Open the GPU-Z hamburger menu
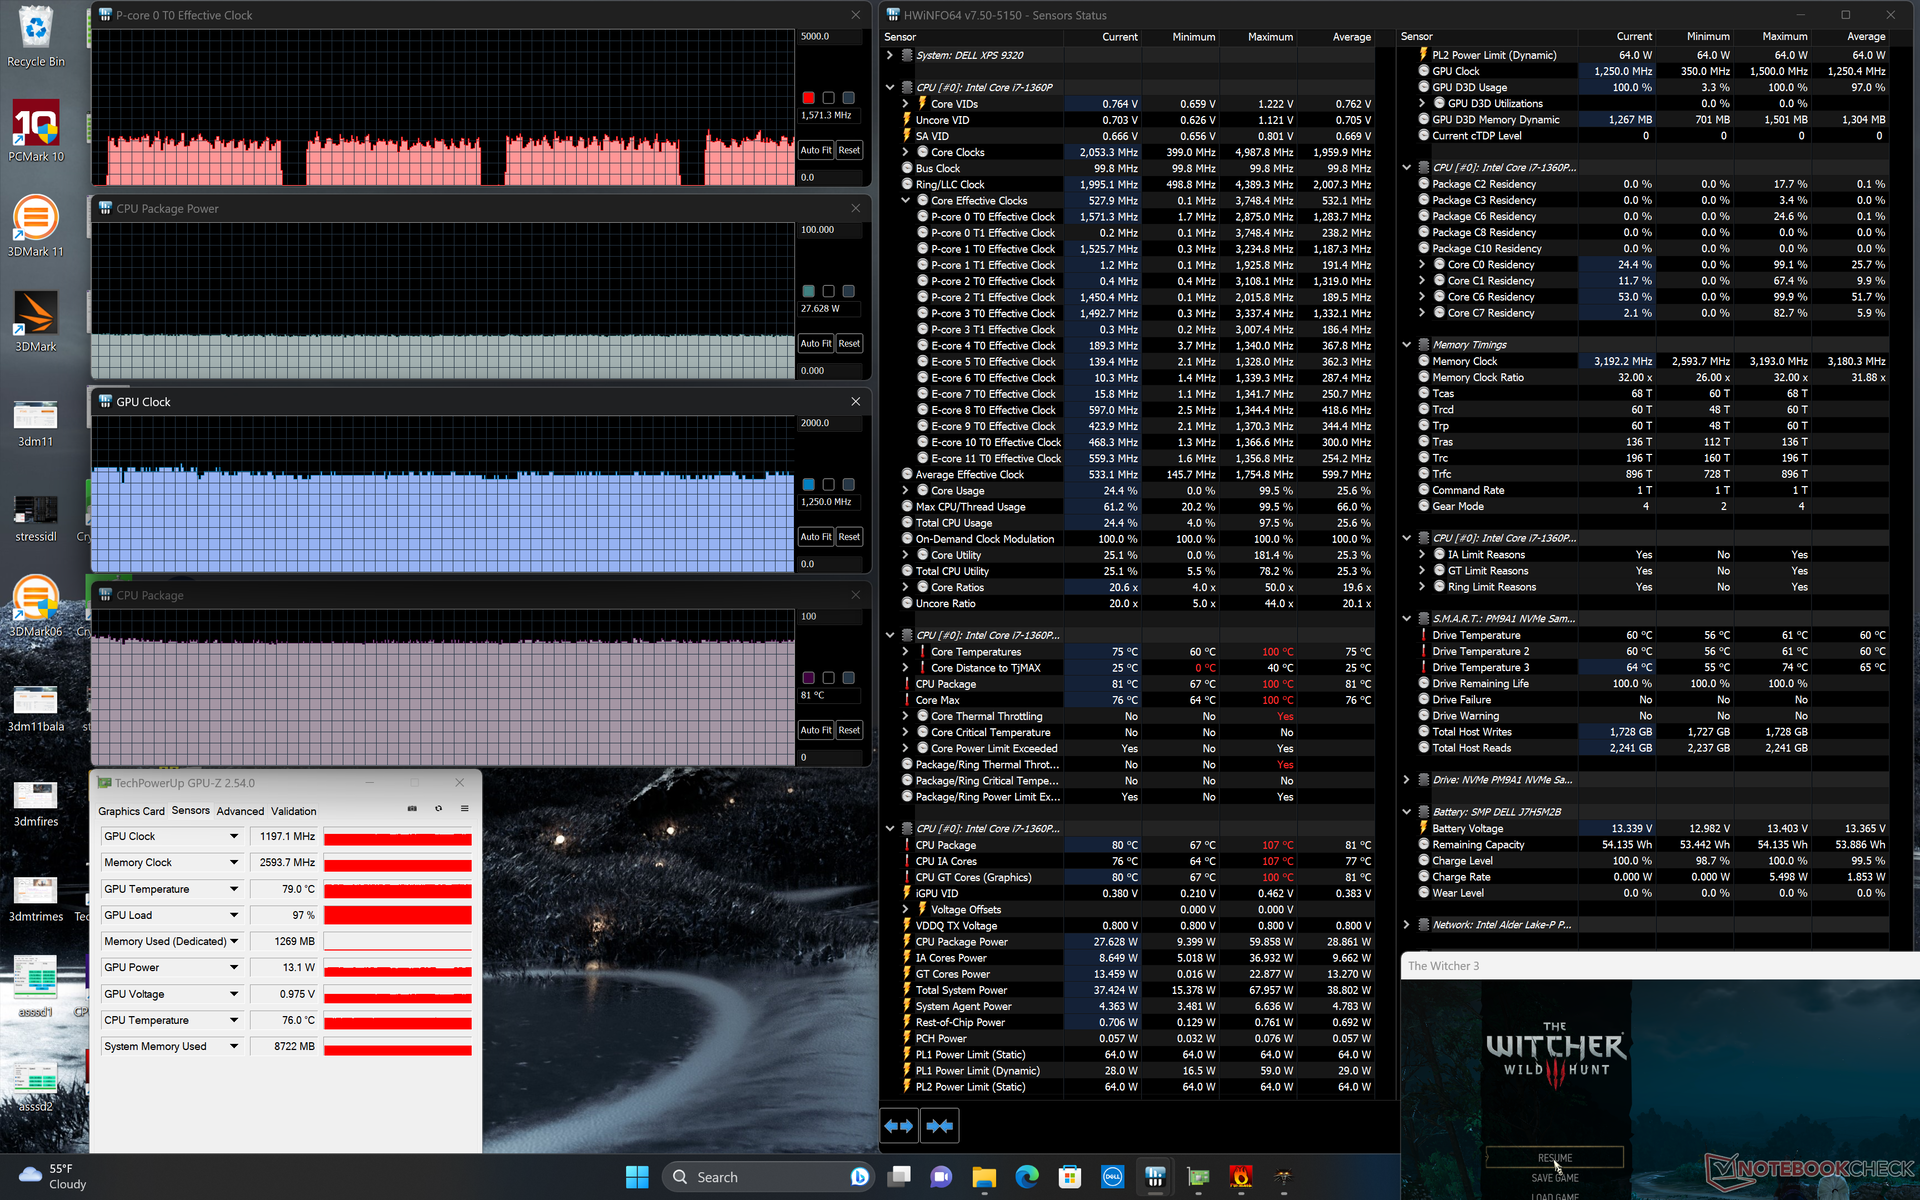1920x1200 pixels. [x=464, y=809]
